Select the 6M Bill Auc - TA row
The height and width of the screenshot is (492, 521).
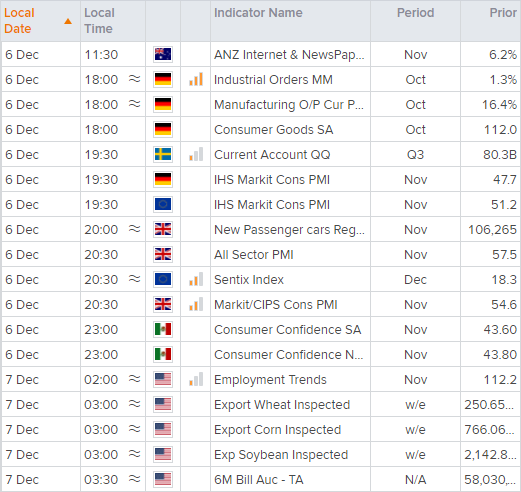click(x=261, y=479)
